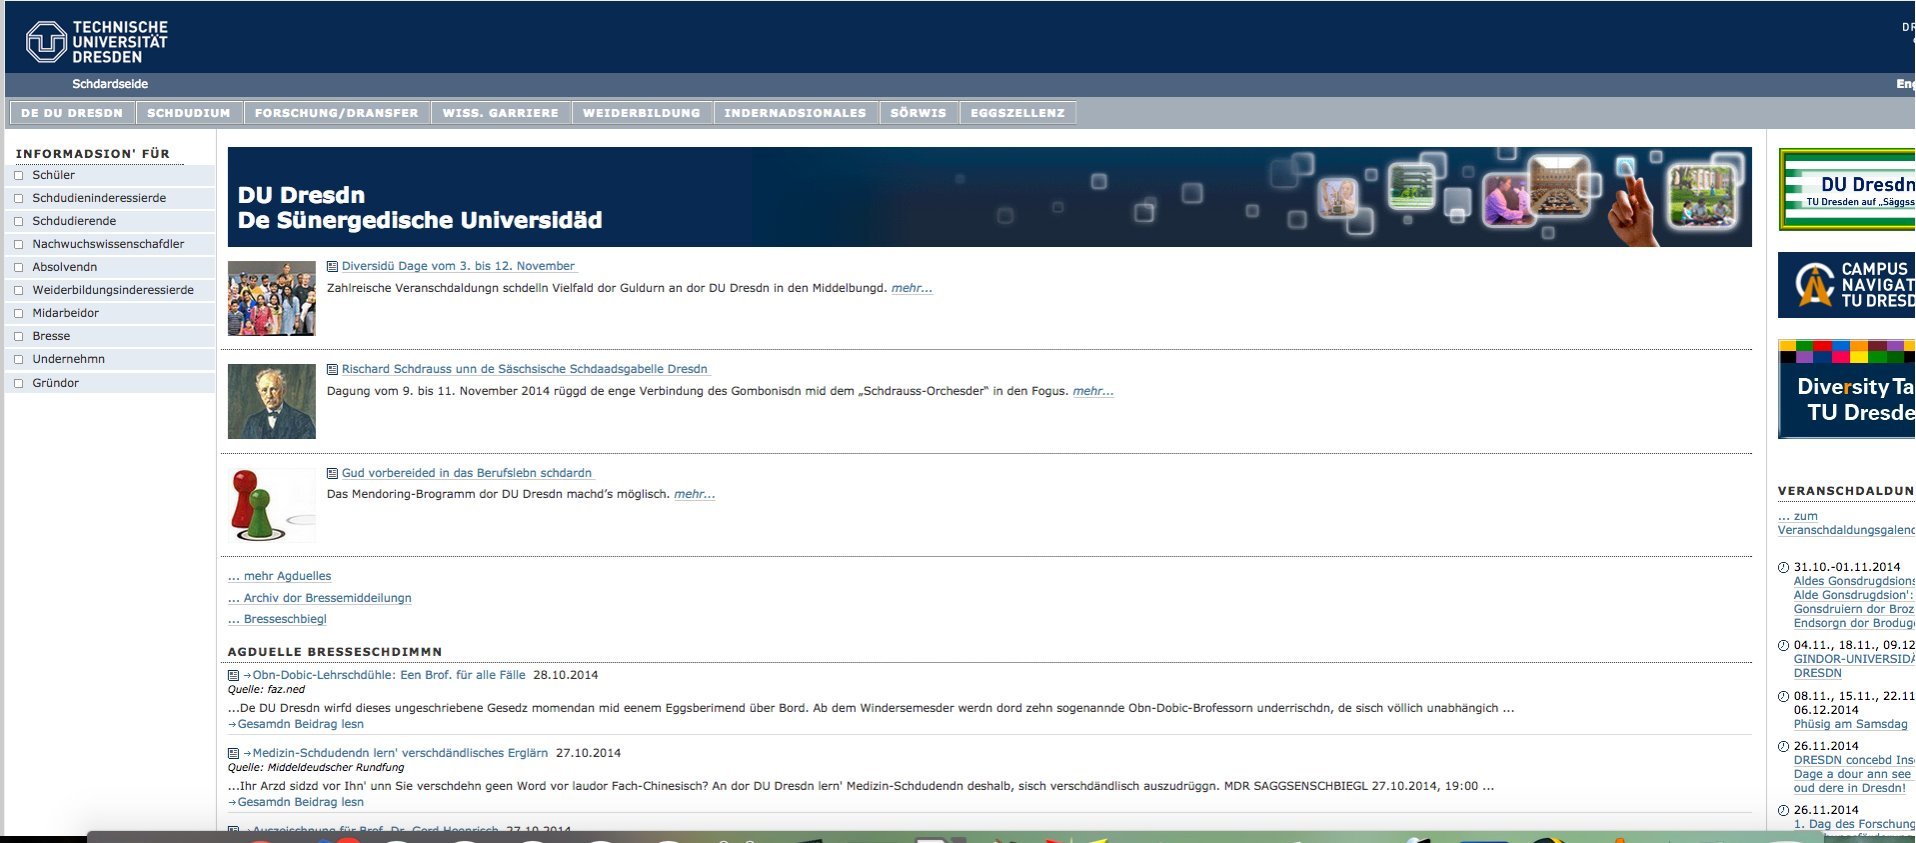
Task: Click the Richard Strauss portrait thumbnail
Action: pyautogui.click(x=272, y=401)
